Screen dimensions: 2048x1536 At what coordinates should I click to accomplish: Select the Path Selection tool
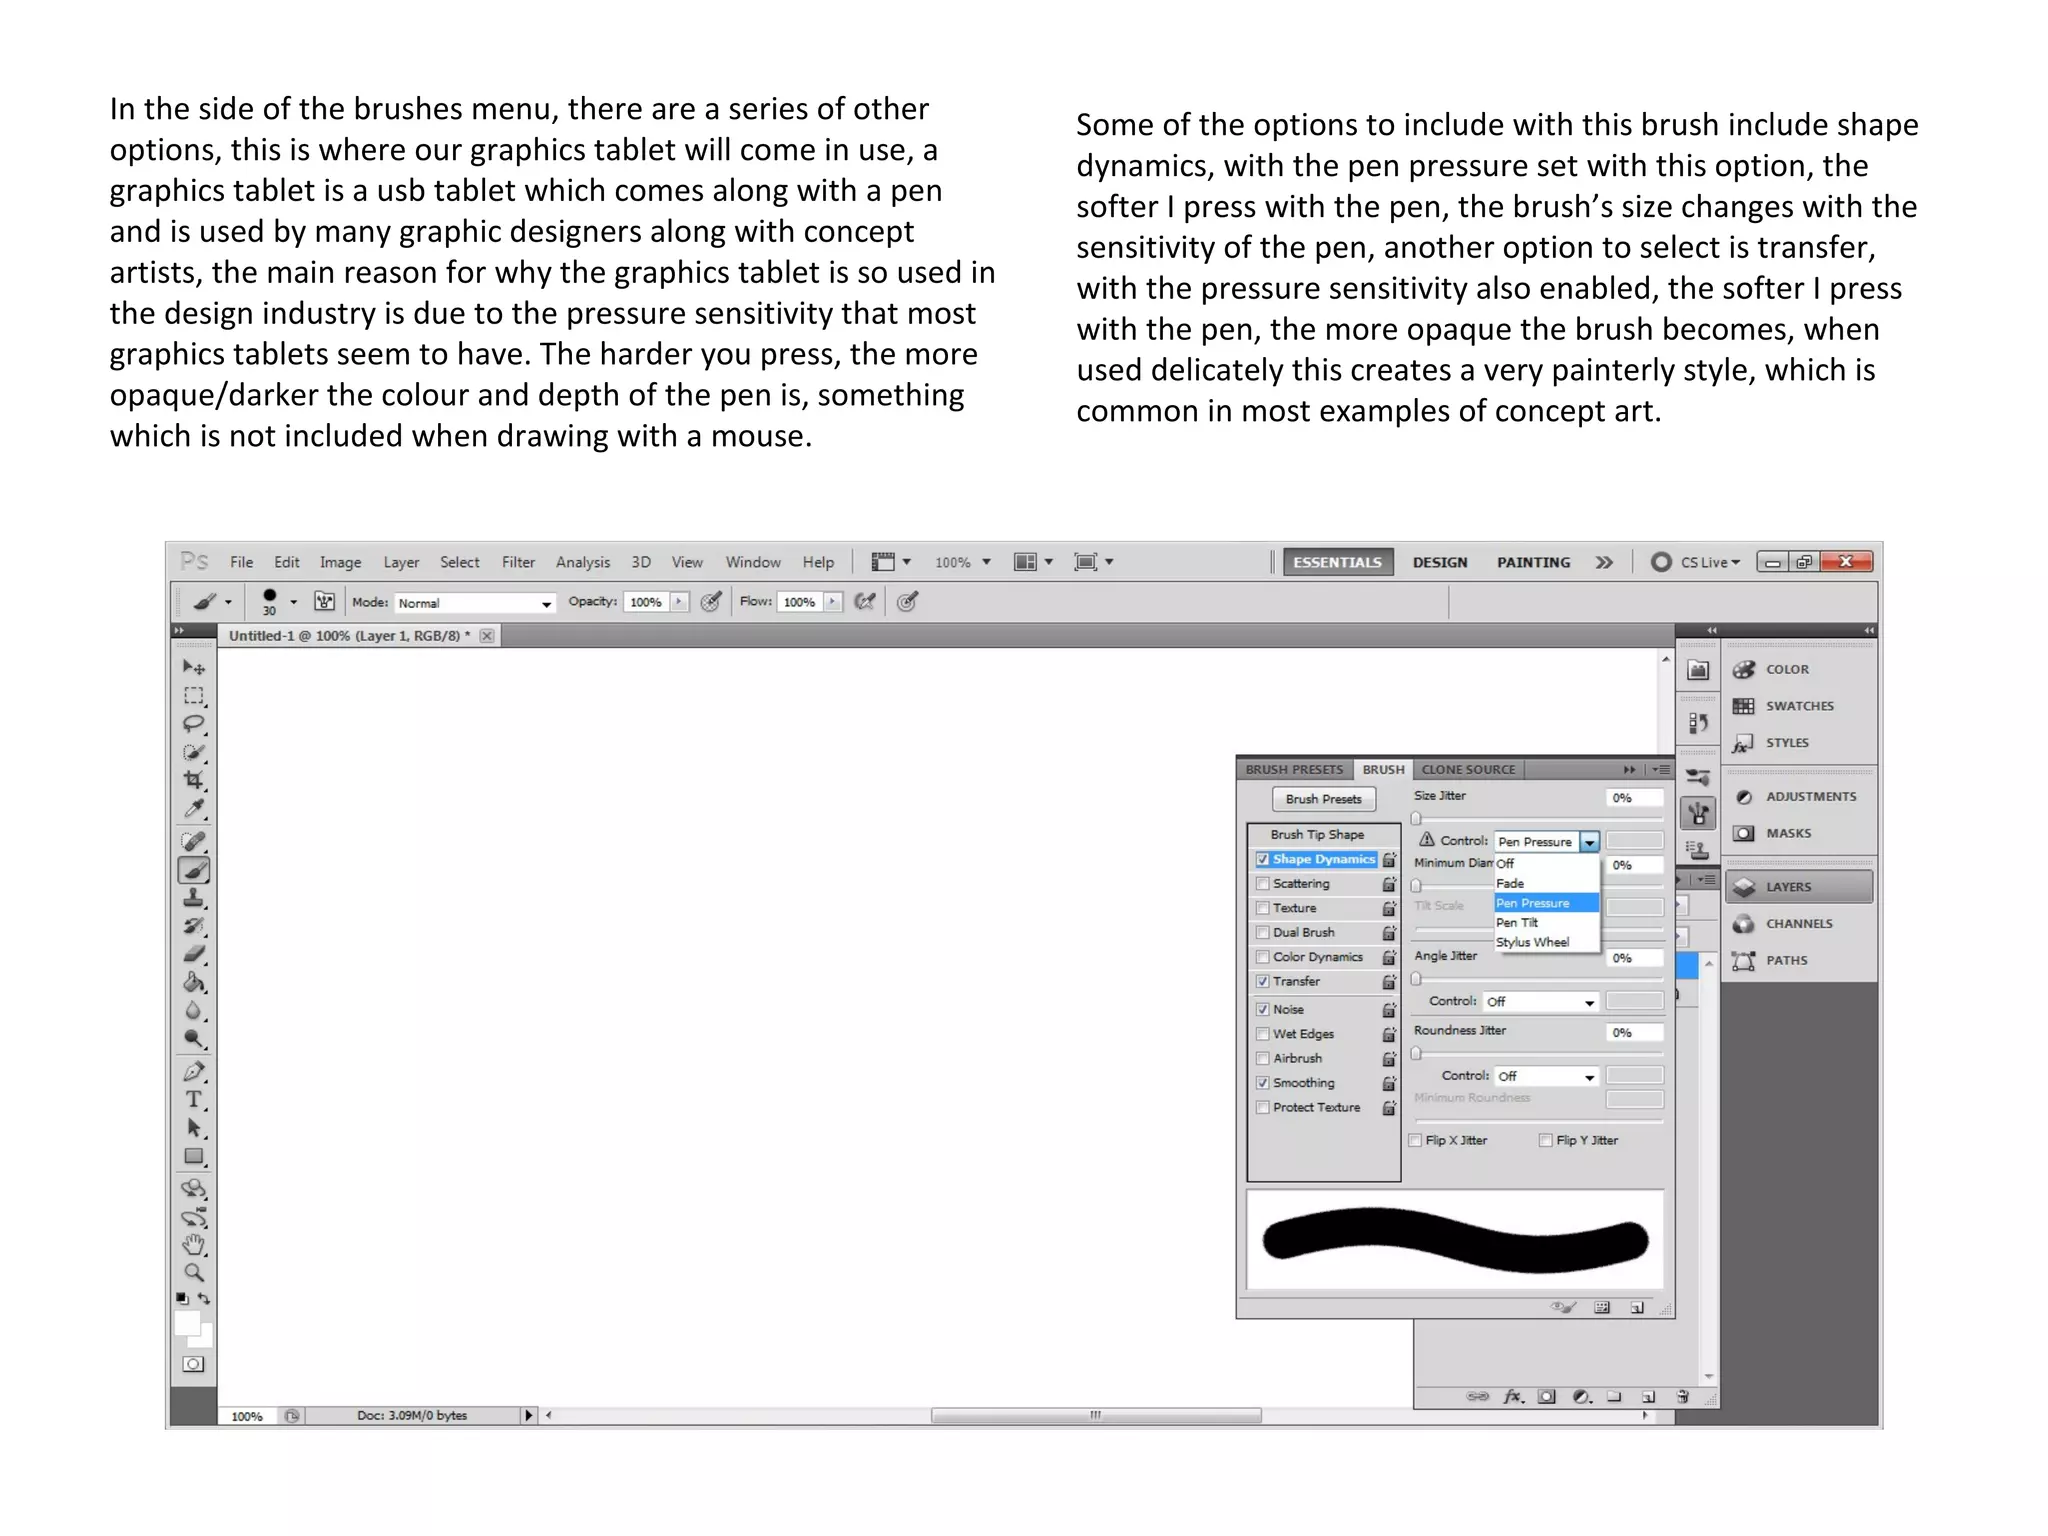[x=194, y=1128]
